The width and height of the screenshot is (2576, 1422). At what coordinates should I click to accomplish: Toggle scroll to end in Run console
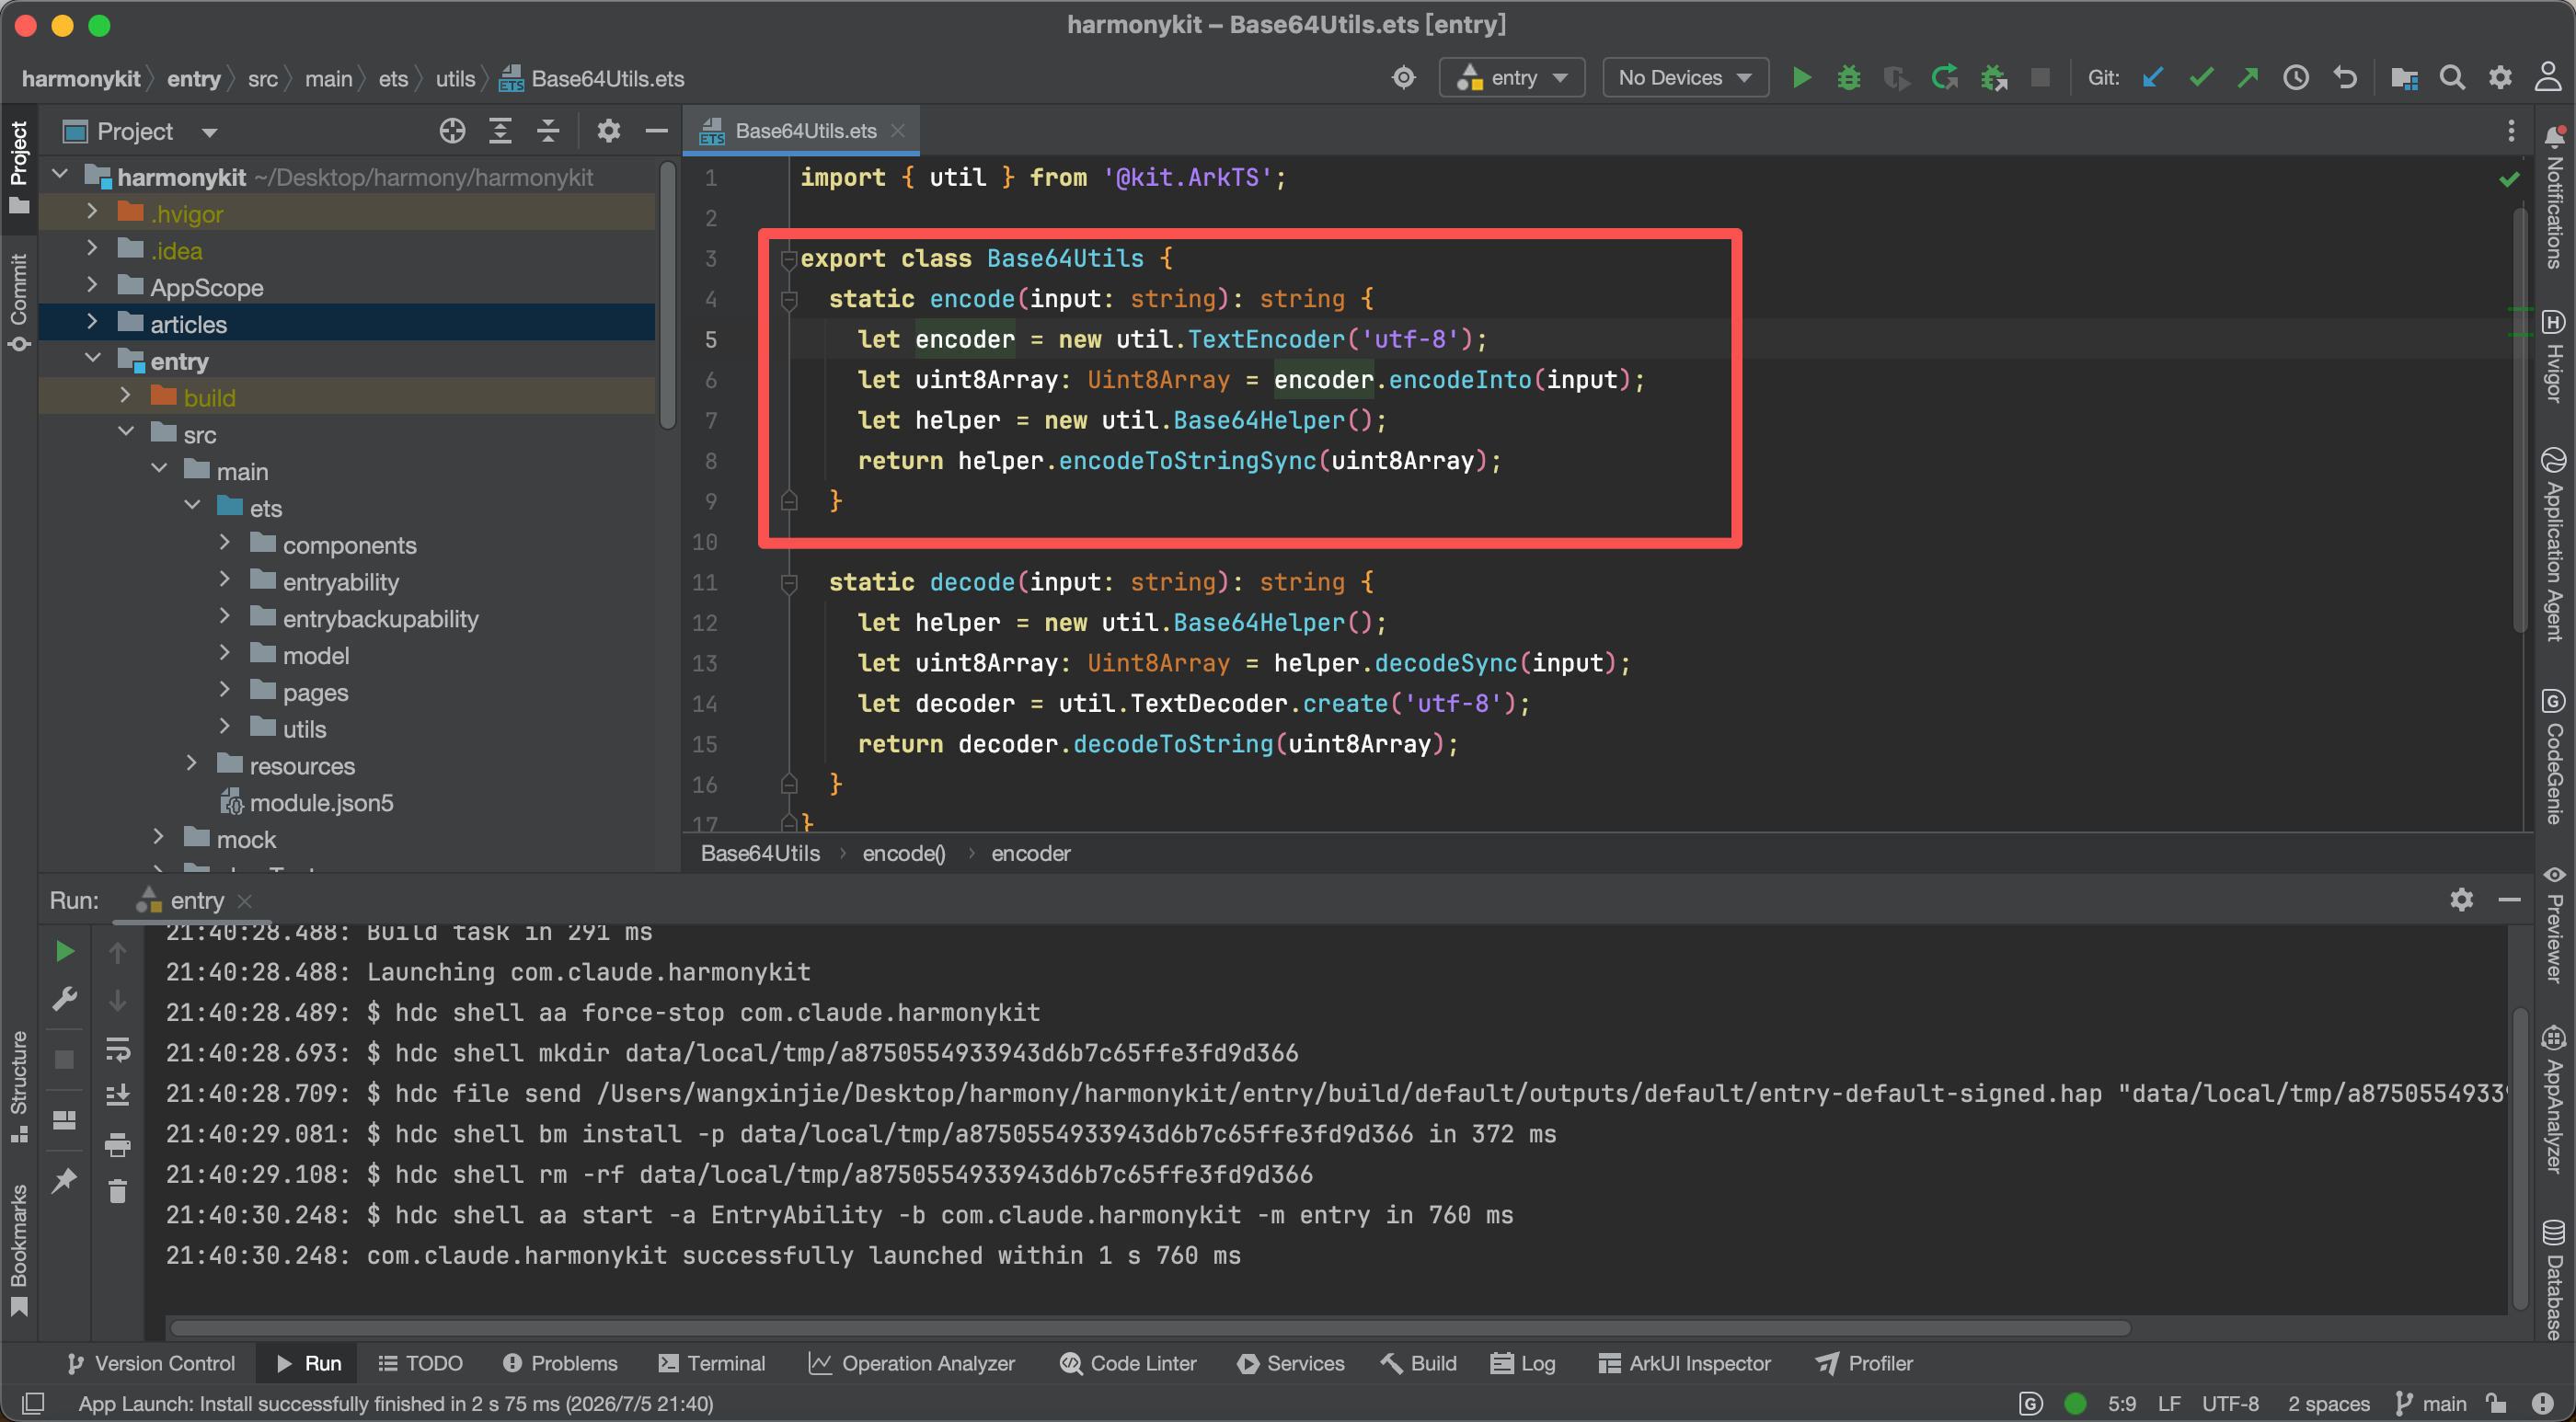pos(118,1095)
